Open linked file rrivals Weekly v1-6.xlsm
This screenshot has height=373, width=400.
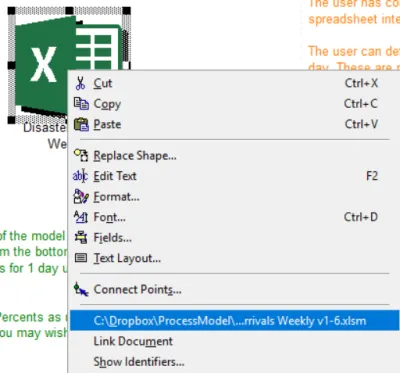(x=234, y=320)
